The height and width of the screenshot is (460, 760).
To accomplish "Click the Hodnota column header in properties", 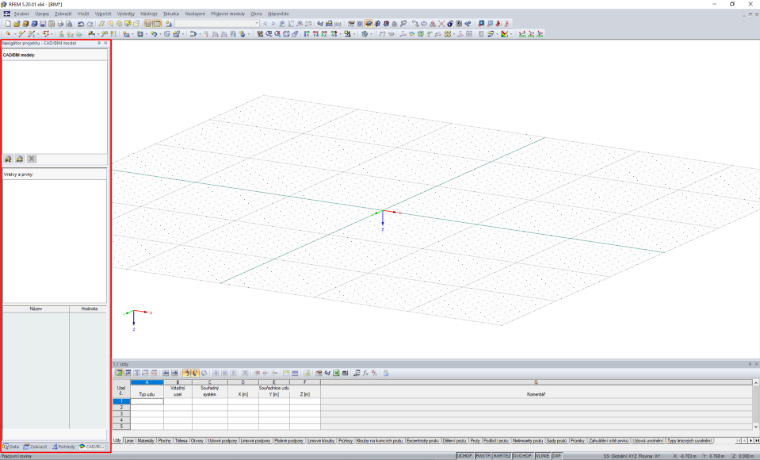I will pyautogui.click(x=89, y=309).
